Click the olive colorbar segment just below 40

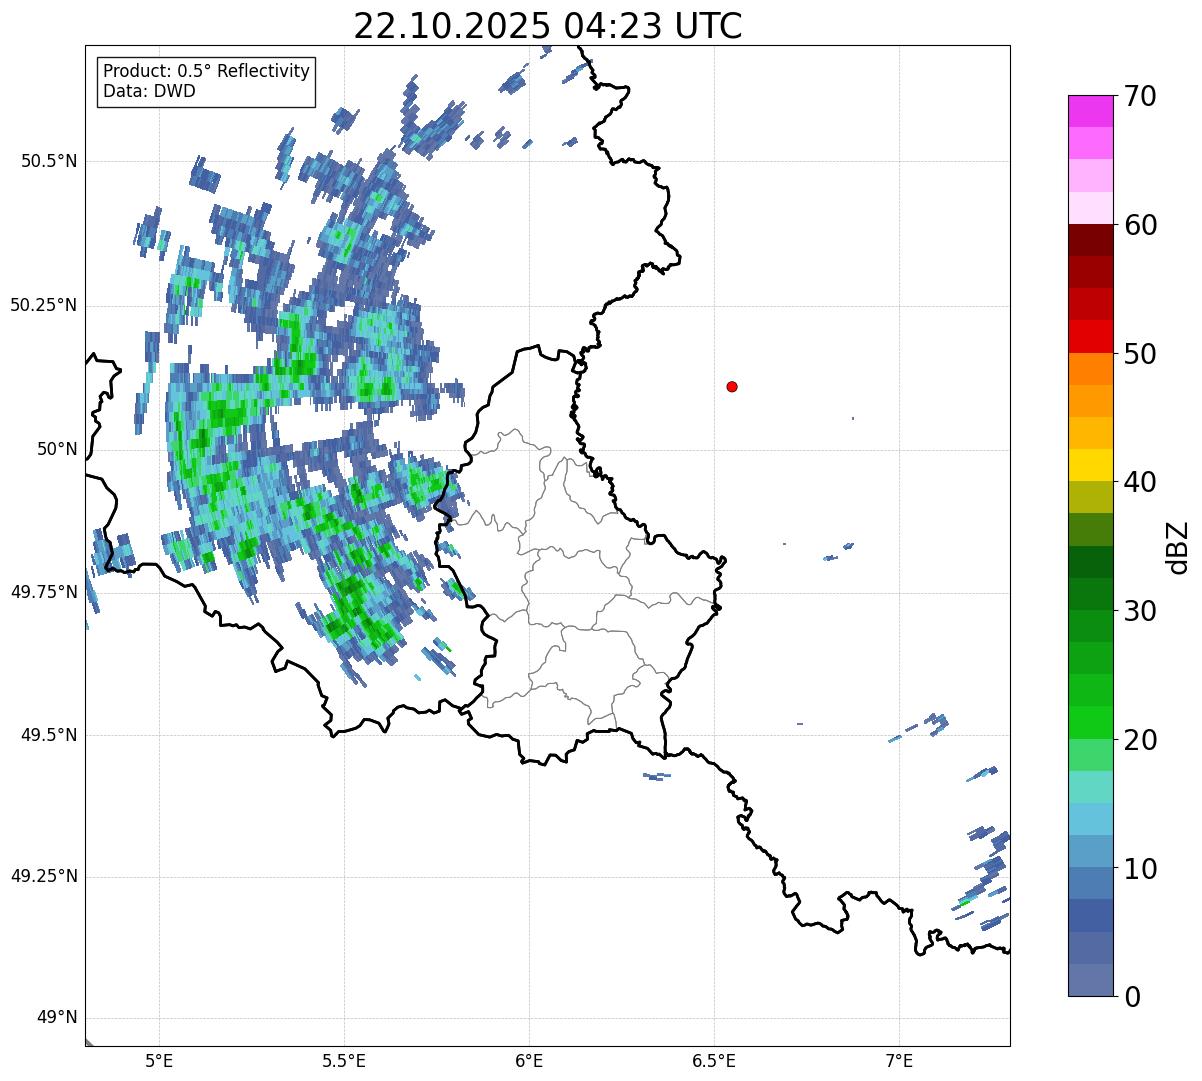[1090, 497]
